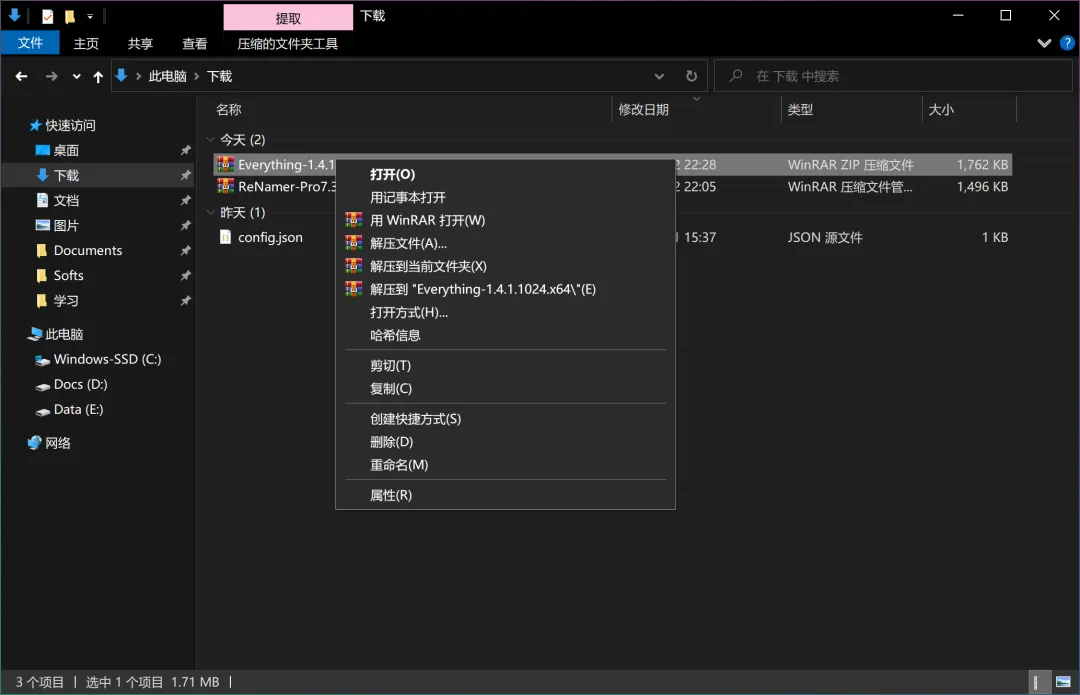The width and height of the screenshot is (1080, 695).
Task: Choose 重命名(M) from context menu
Action: 506,465
